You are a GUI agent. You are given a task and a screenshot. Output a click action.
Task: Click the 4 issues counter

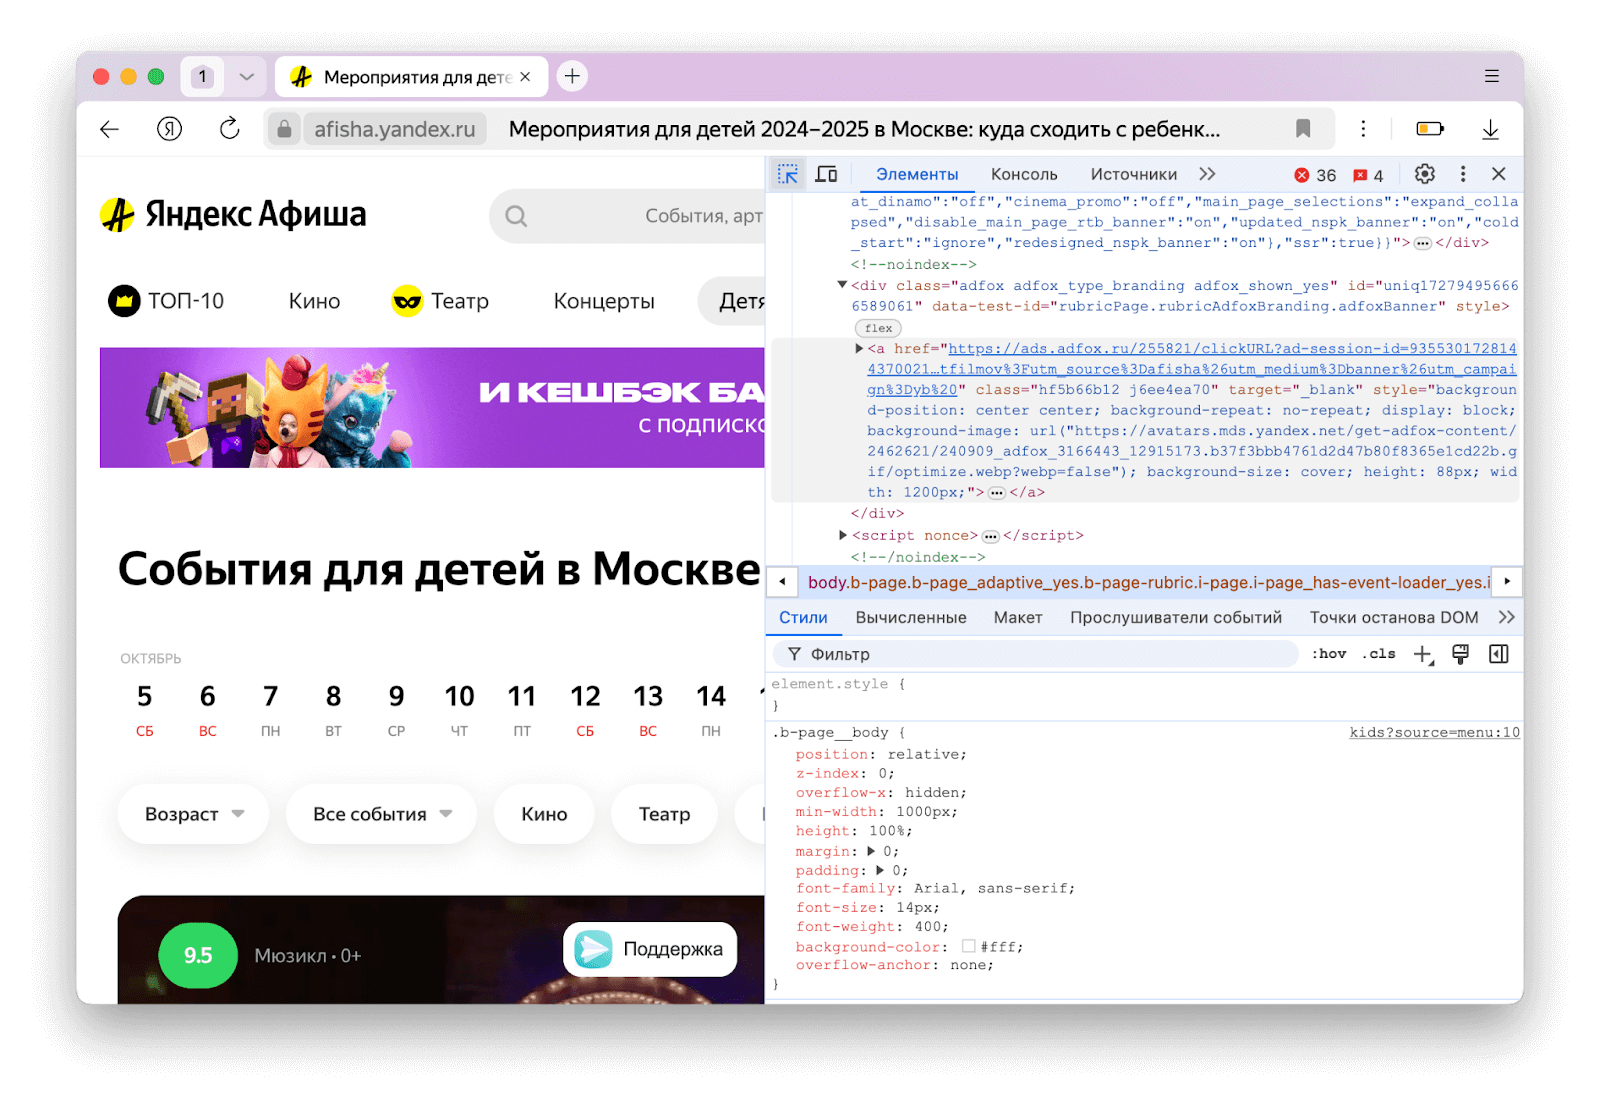pos(1368,175)
